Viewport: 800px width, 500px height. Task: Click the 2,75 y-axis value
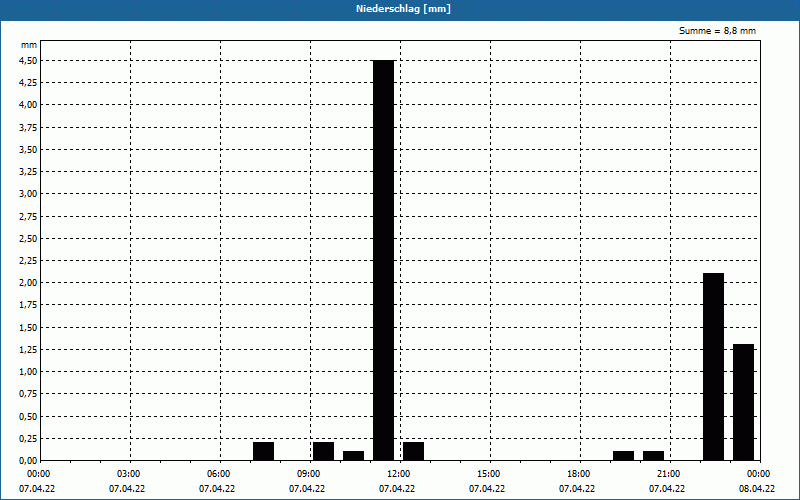click(x=28, y=216)
